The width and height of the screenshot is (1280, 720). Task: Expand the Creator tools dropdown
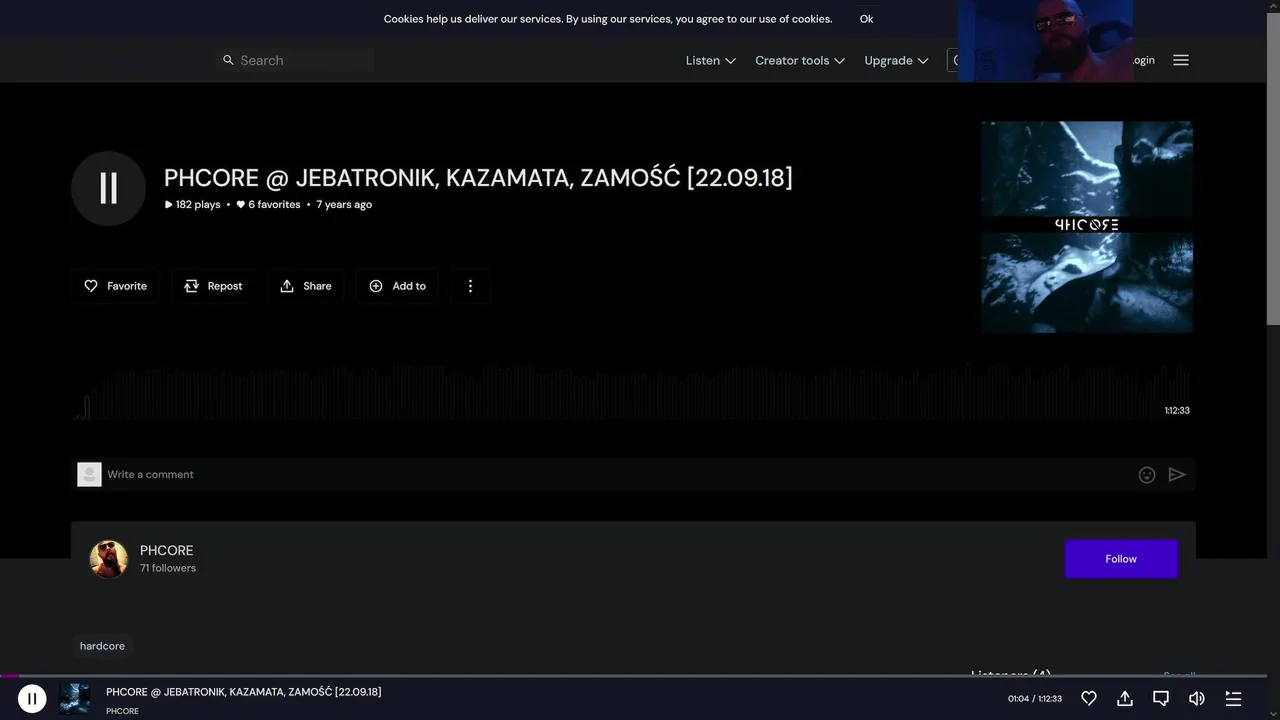[x=800, y=60]
